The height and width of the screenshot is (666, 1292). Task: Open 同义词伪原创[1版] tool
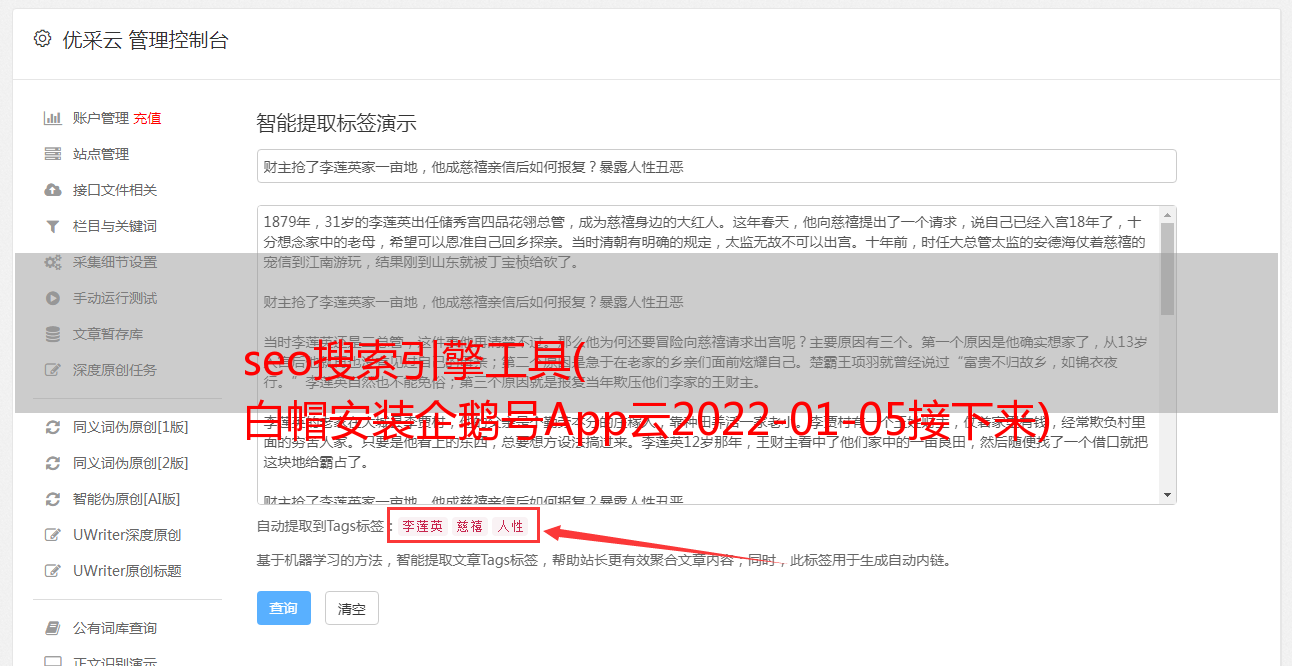pyautogui.click(x=131, y=427)
